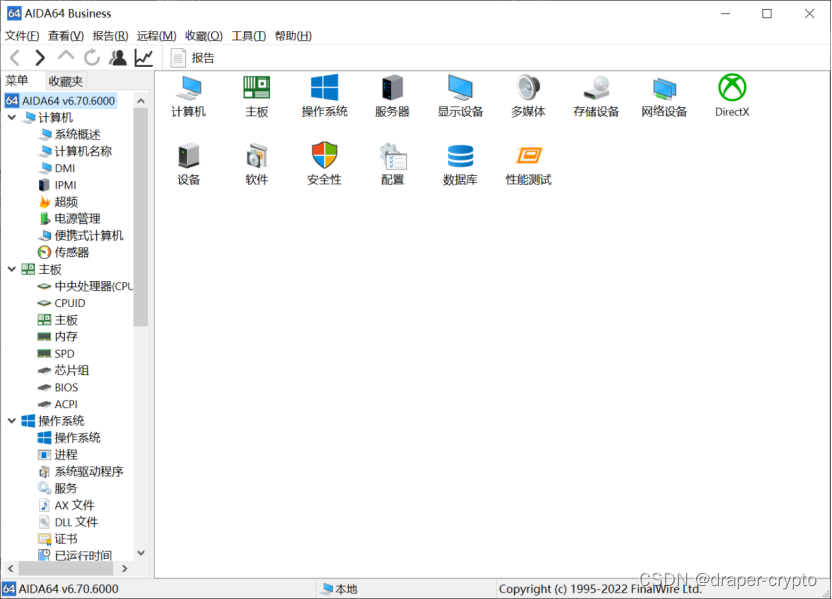The width and height of the screenshot is (832, 599).
Task: Open the 安全性 shield icon
Action: pos(324,164)
